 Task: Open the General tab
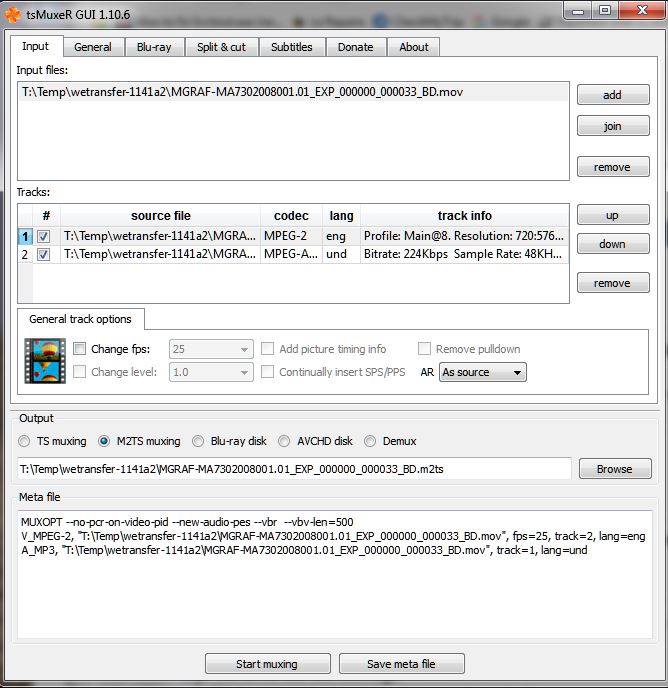93,47
